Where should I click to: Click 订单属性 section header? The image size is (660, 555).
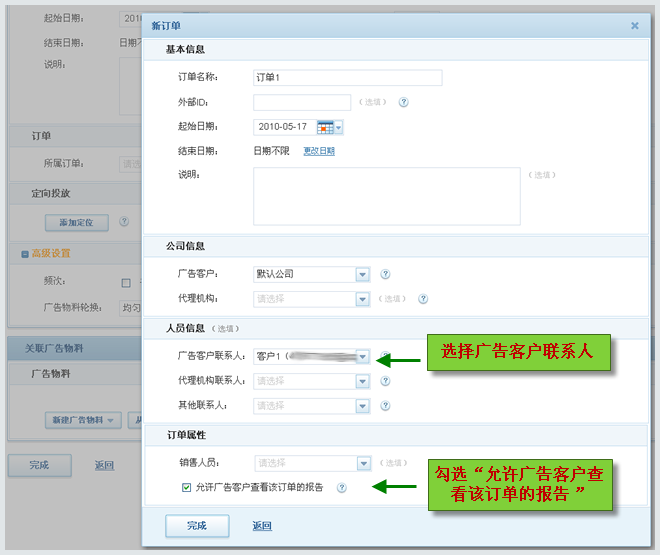tap(186, 435)
